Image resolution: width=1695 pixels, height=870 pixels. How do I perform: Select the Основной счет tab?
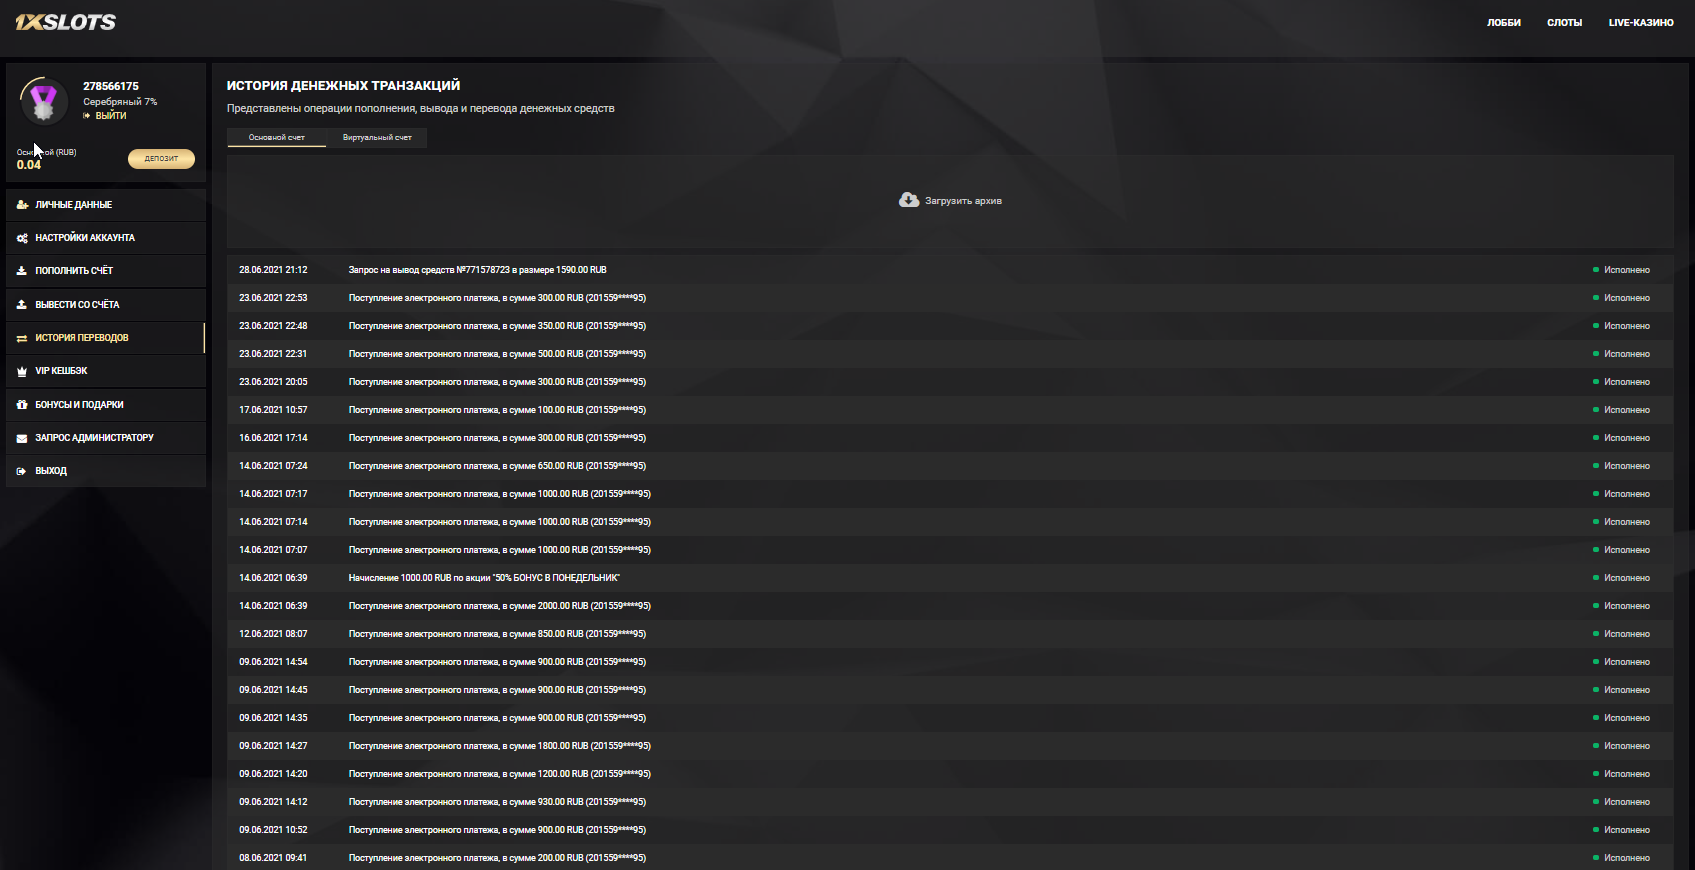point(276,138)
